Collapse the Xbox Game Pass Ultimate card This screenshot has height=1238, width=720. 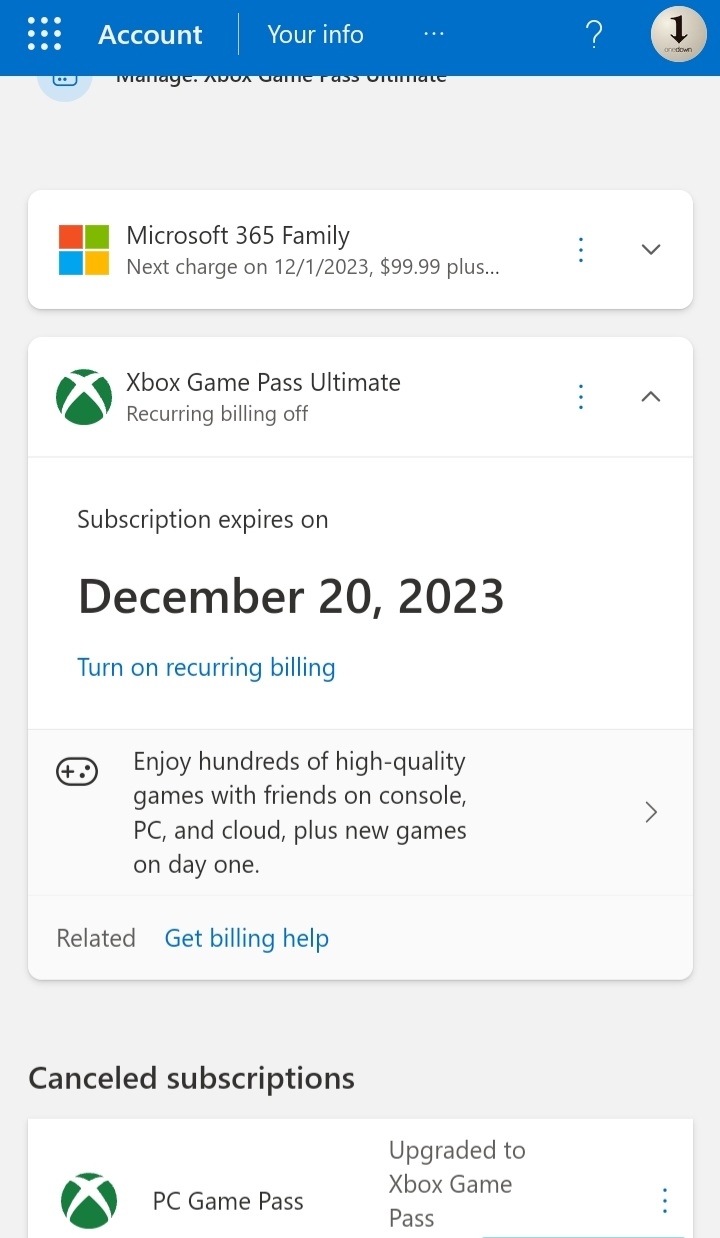651,397
